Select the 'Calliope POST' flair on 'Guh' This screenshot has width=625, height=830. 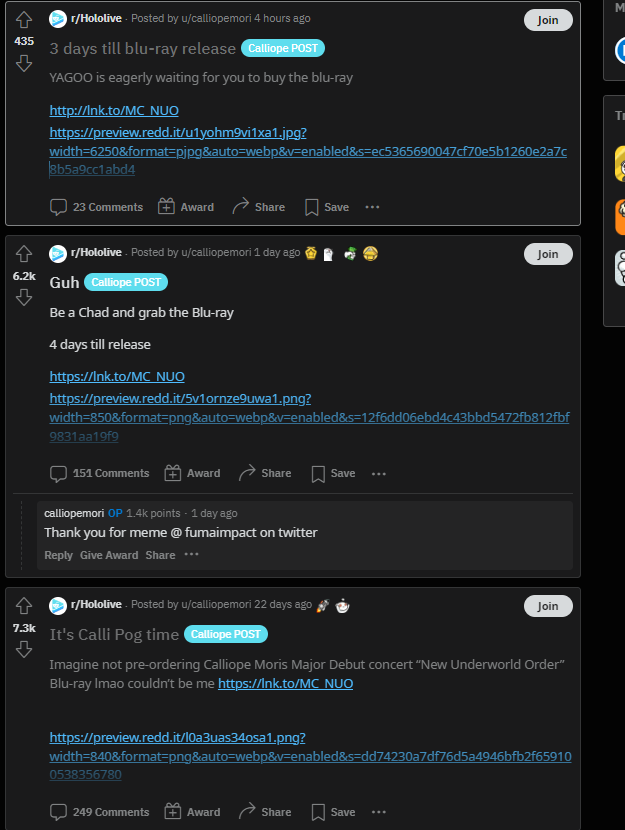point(126,282)
